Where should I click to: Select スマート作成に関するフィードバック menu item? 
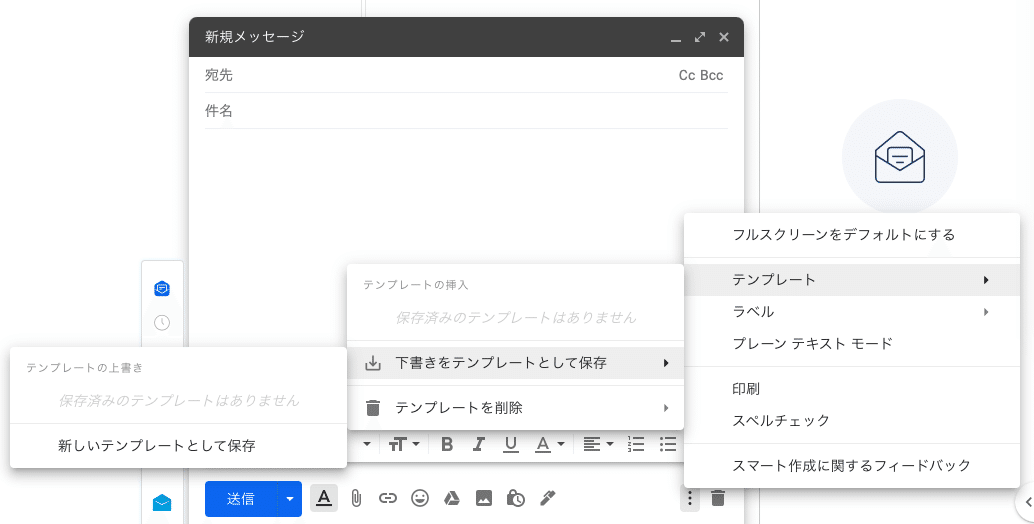pos(852,465)
